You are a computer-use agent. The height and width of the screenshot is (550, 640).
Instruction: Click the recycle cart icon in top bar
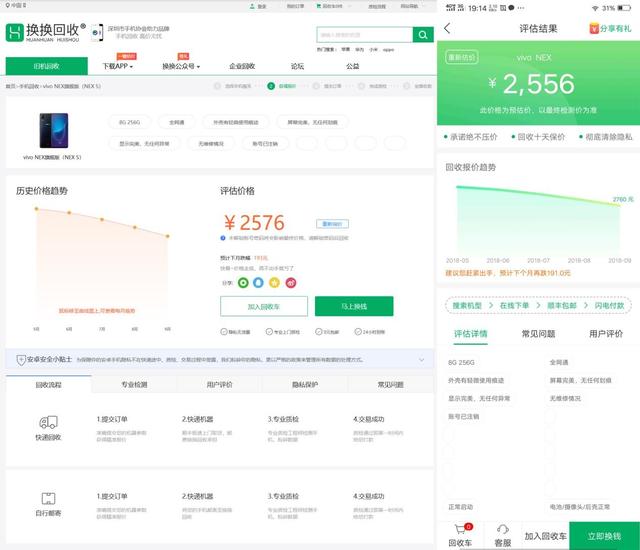(x=319, y=6)
